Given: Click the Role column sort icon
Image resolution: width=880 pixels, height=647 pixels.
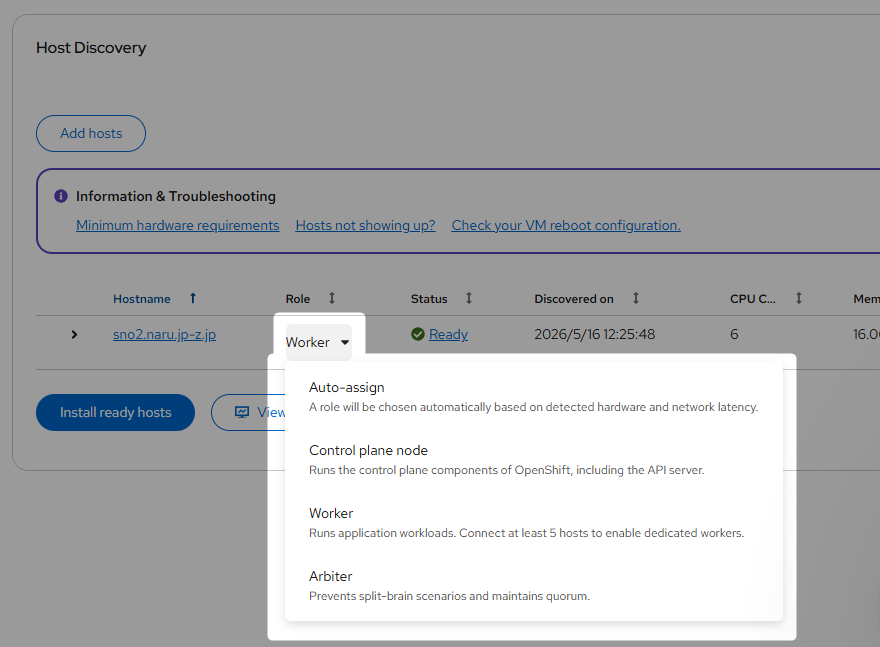Looking at the screenshot, I should coord(332,299).
